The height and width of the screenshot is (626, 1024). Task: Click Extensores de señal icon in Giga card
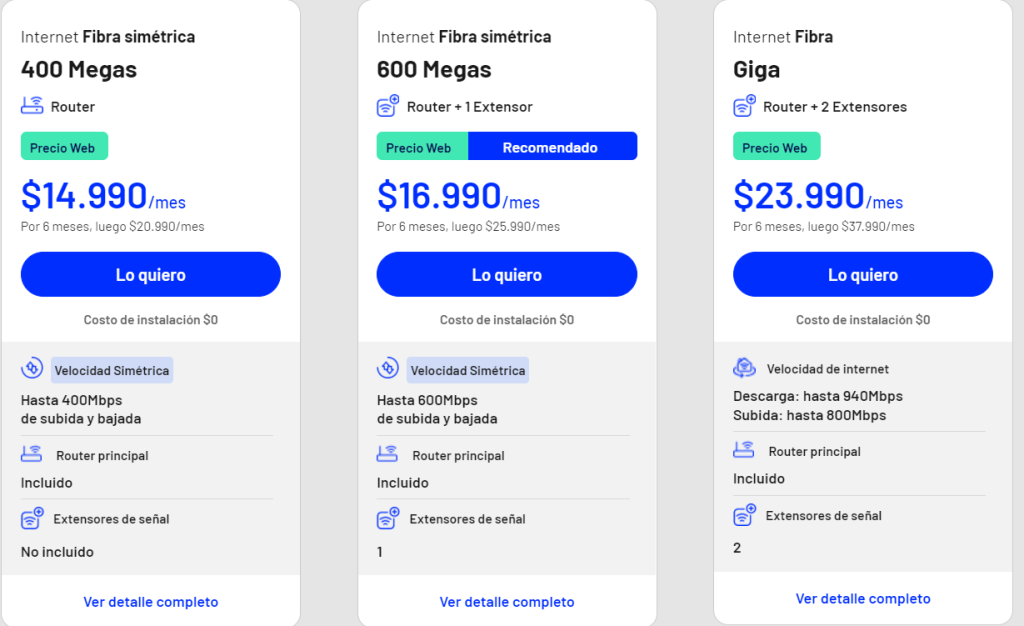point(744,515)
